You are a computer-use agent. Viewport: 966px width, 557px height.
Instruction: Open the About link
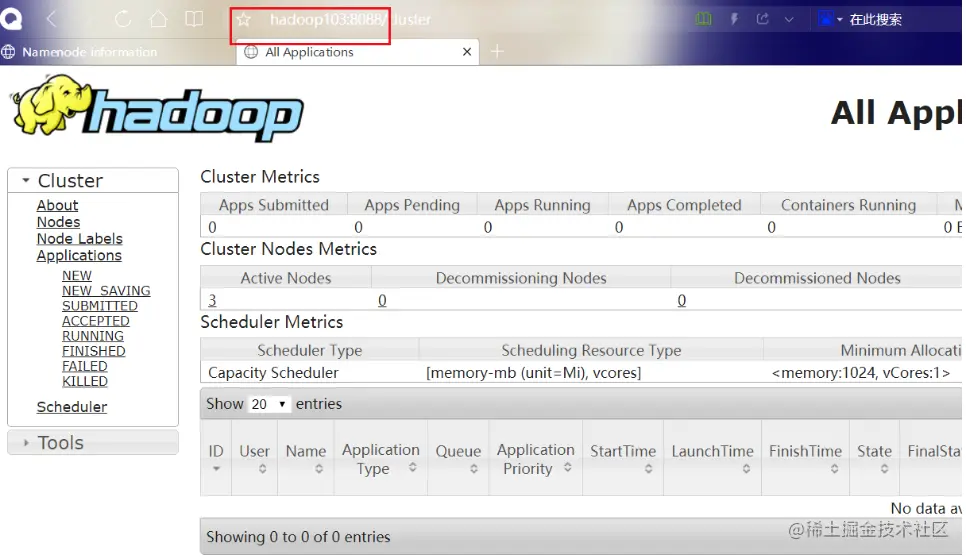point(57,205)
